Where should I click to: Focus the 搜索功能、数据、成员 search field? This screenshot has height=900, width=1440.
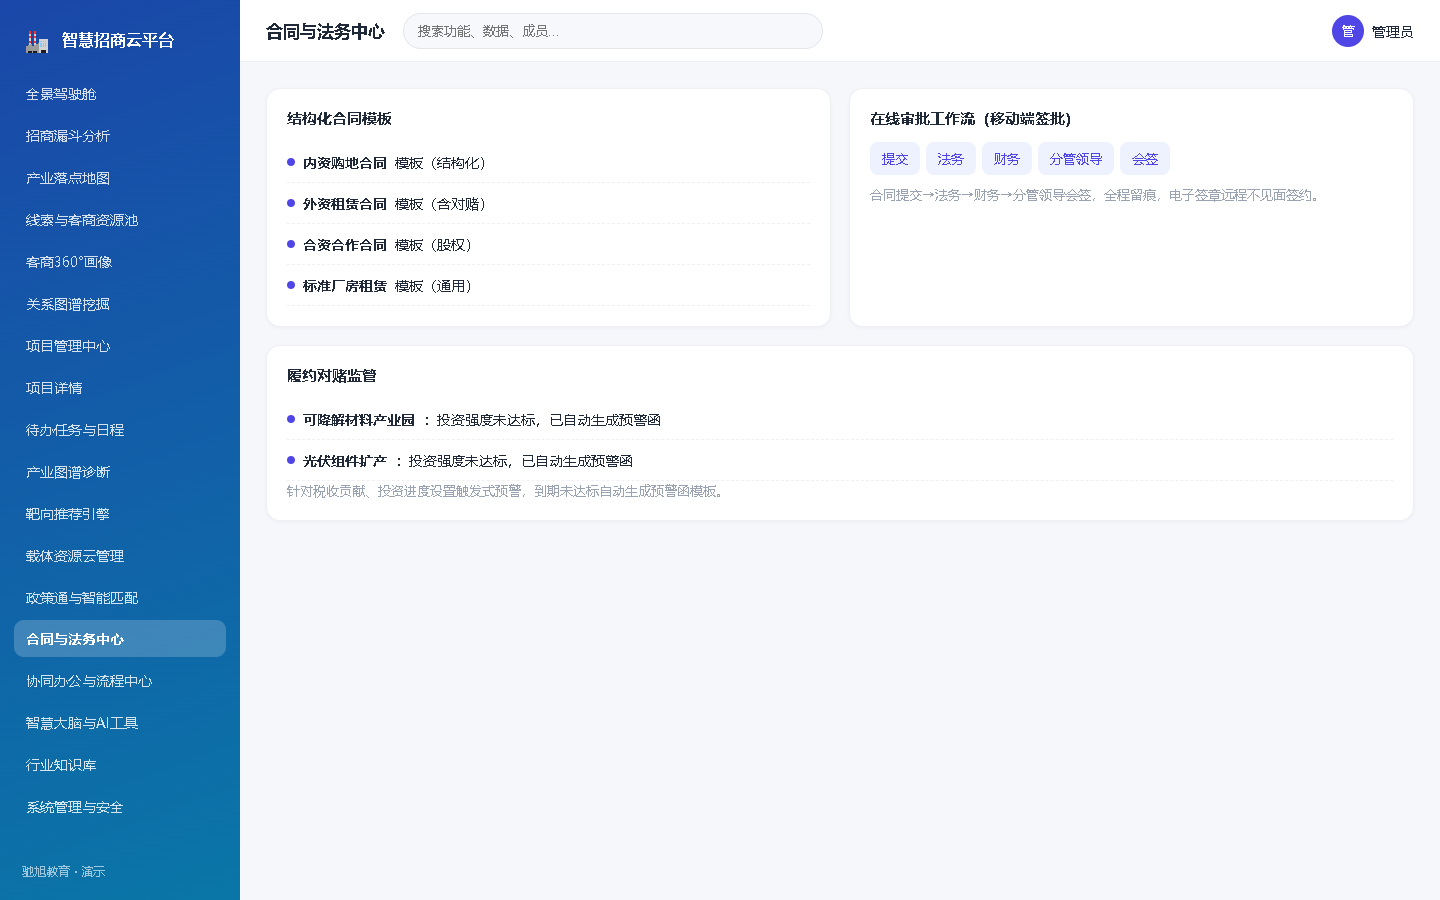tap(613, 31)
